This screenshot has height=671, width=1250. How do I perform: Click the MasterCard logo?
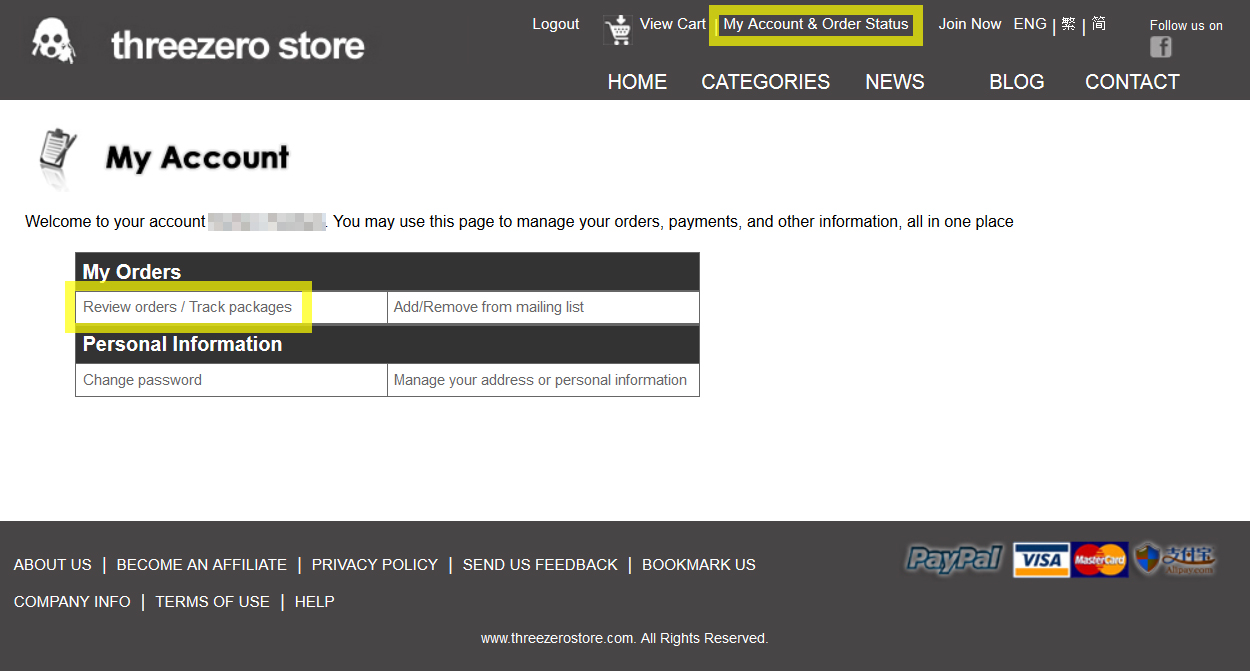(x=1100, y=560)
